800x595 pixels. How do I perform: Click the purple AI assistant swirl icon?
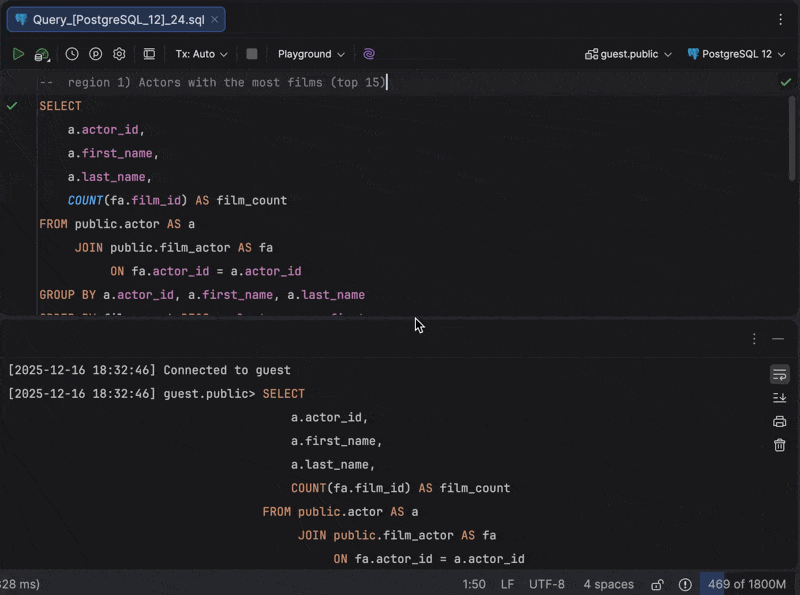[x=369, y=54]
